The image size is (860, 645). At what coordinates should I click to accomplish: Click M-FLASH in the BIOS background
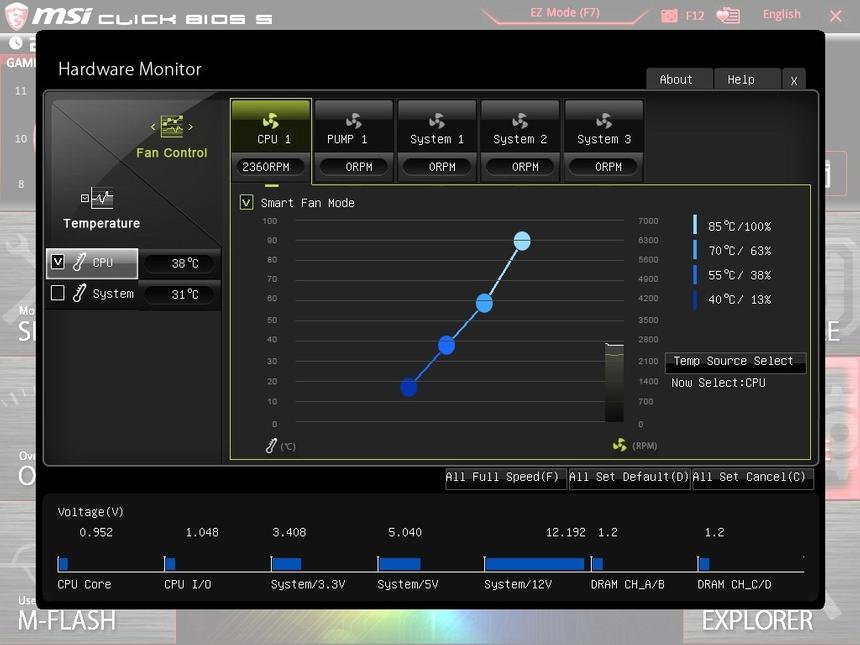67,621
